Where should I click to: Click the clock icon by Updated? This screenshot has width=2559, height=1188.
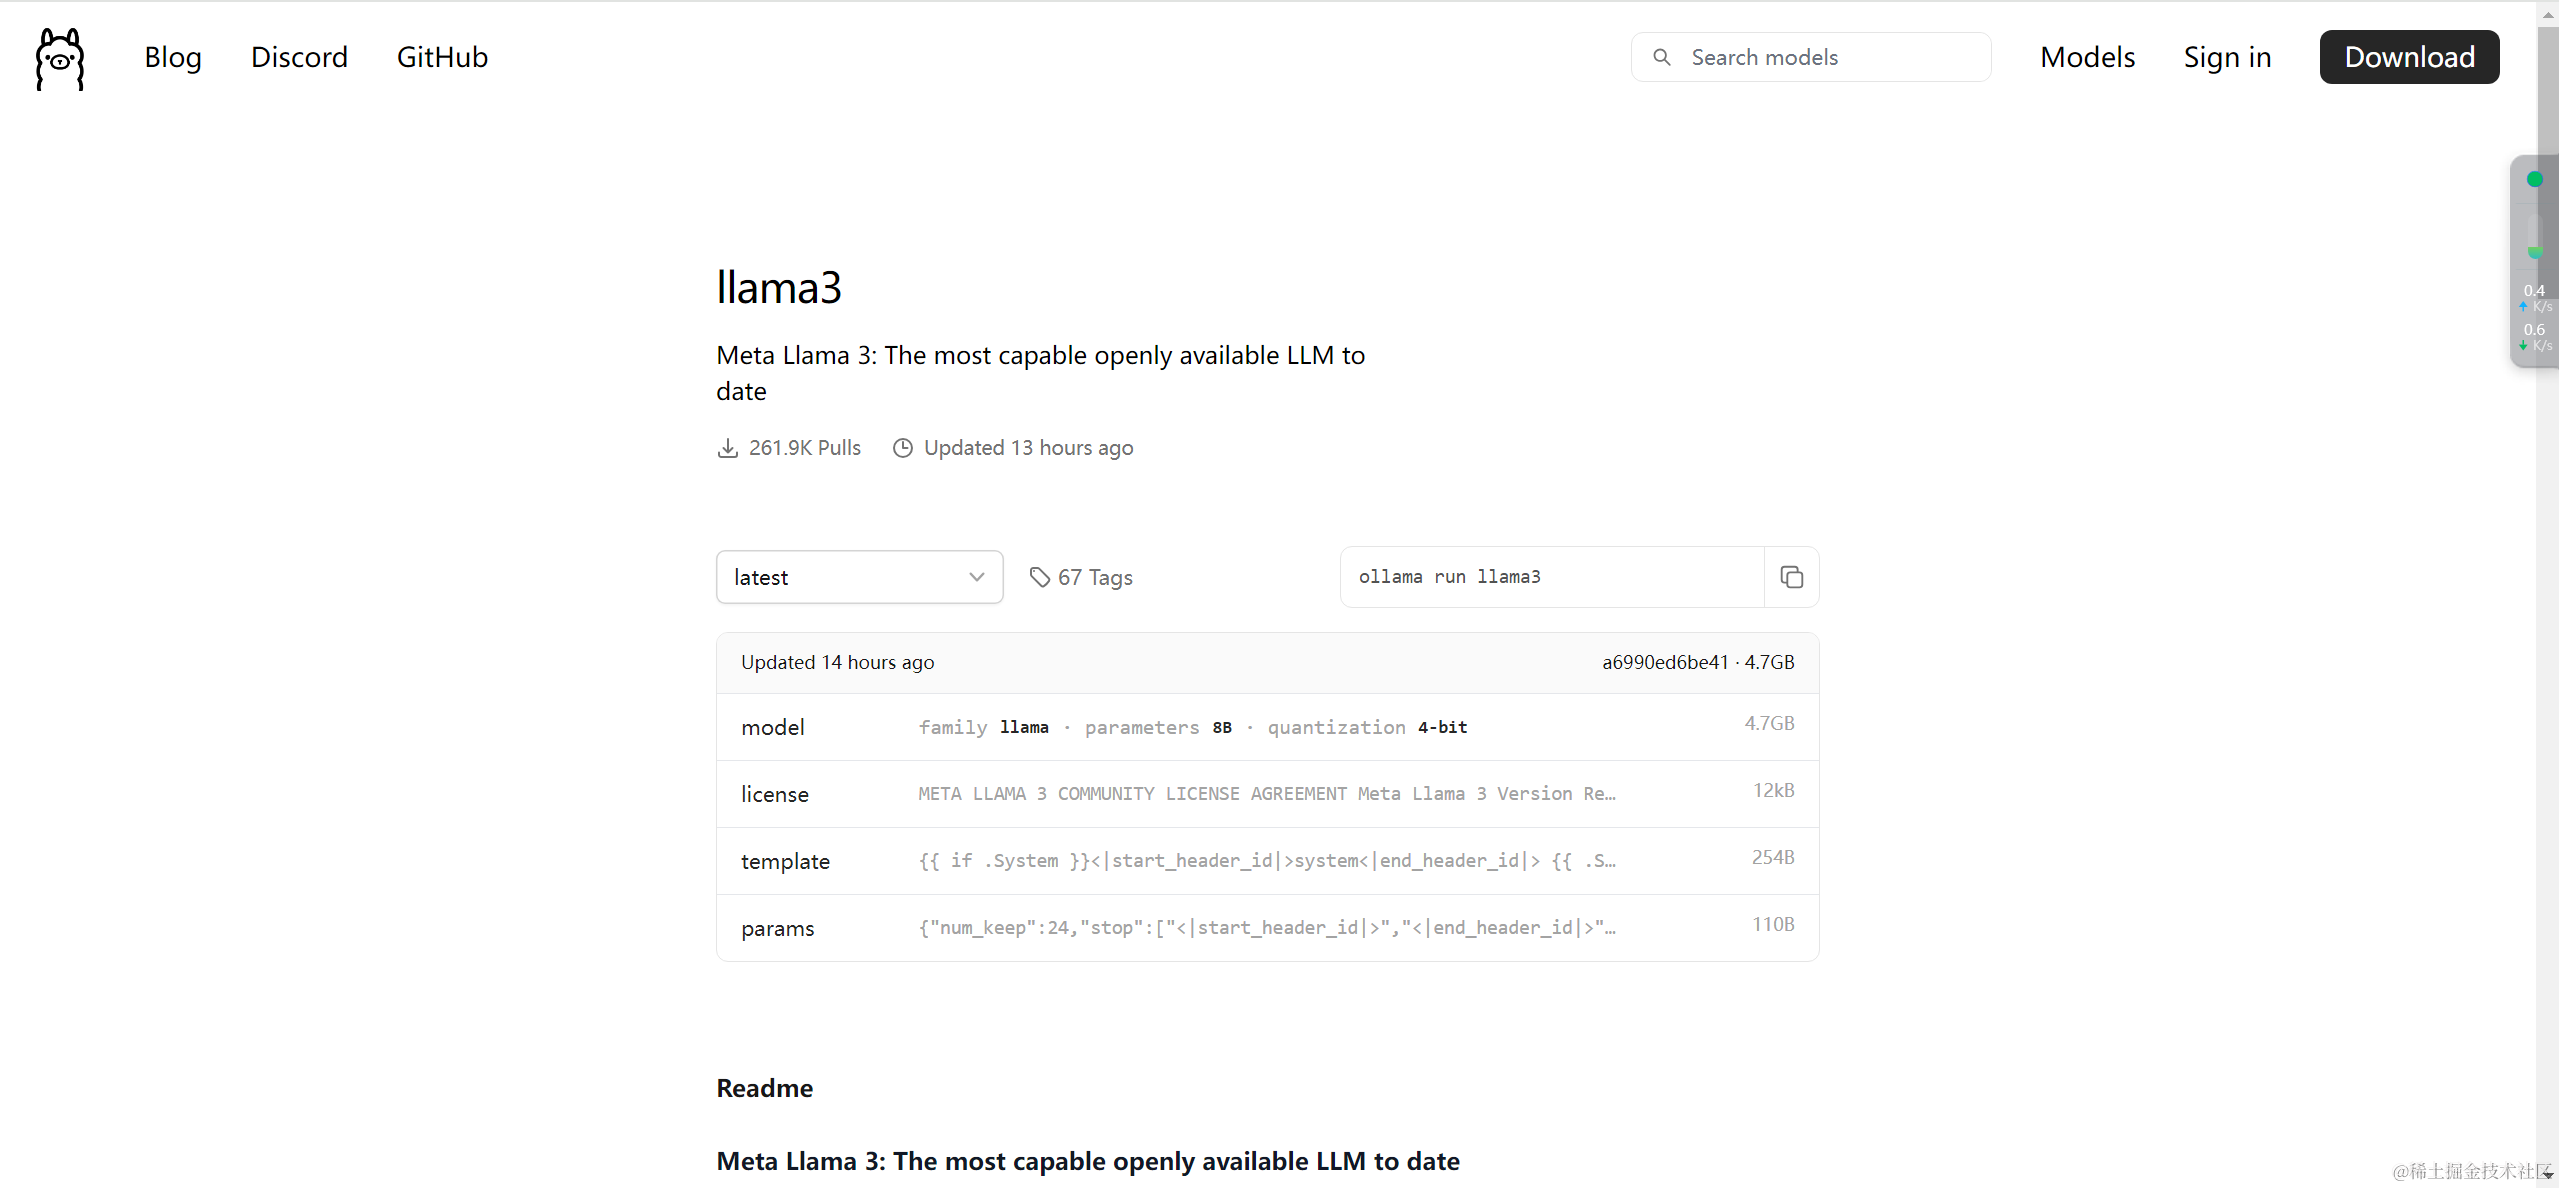(x=903, y=448)
